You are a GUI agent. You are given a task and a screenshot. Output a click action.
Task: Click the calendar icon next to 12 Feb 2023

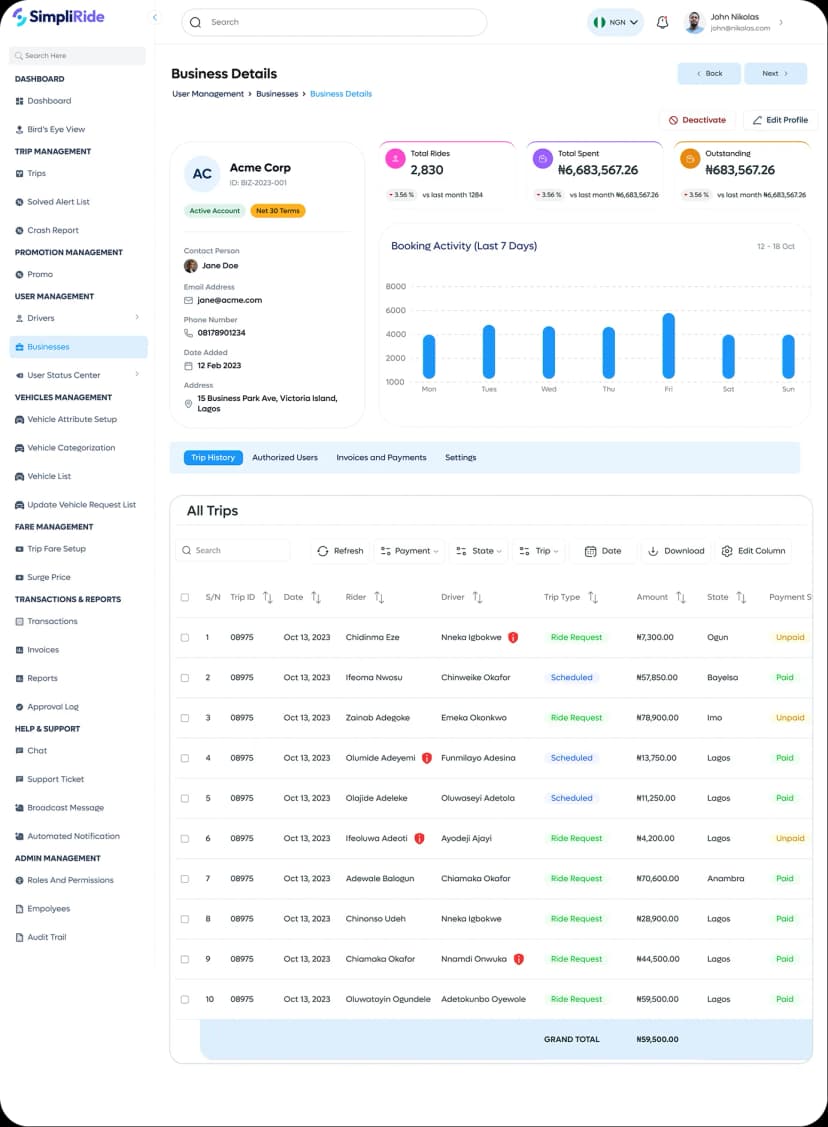[188, 366]
